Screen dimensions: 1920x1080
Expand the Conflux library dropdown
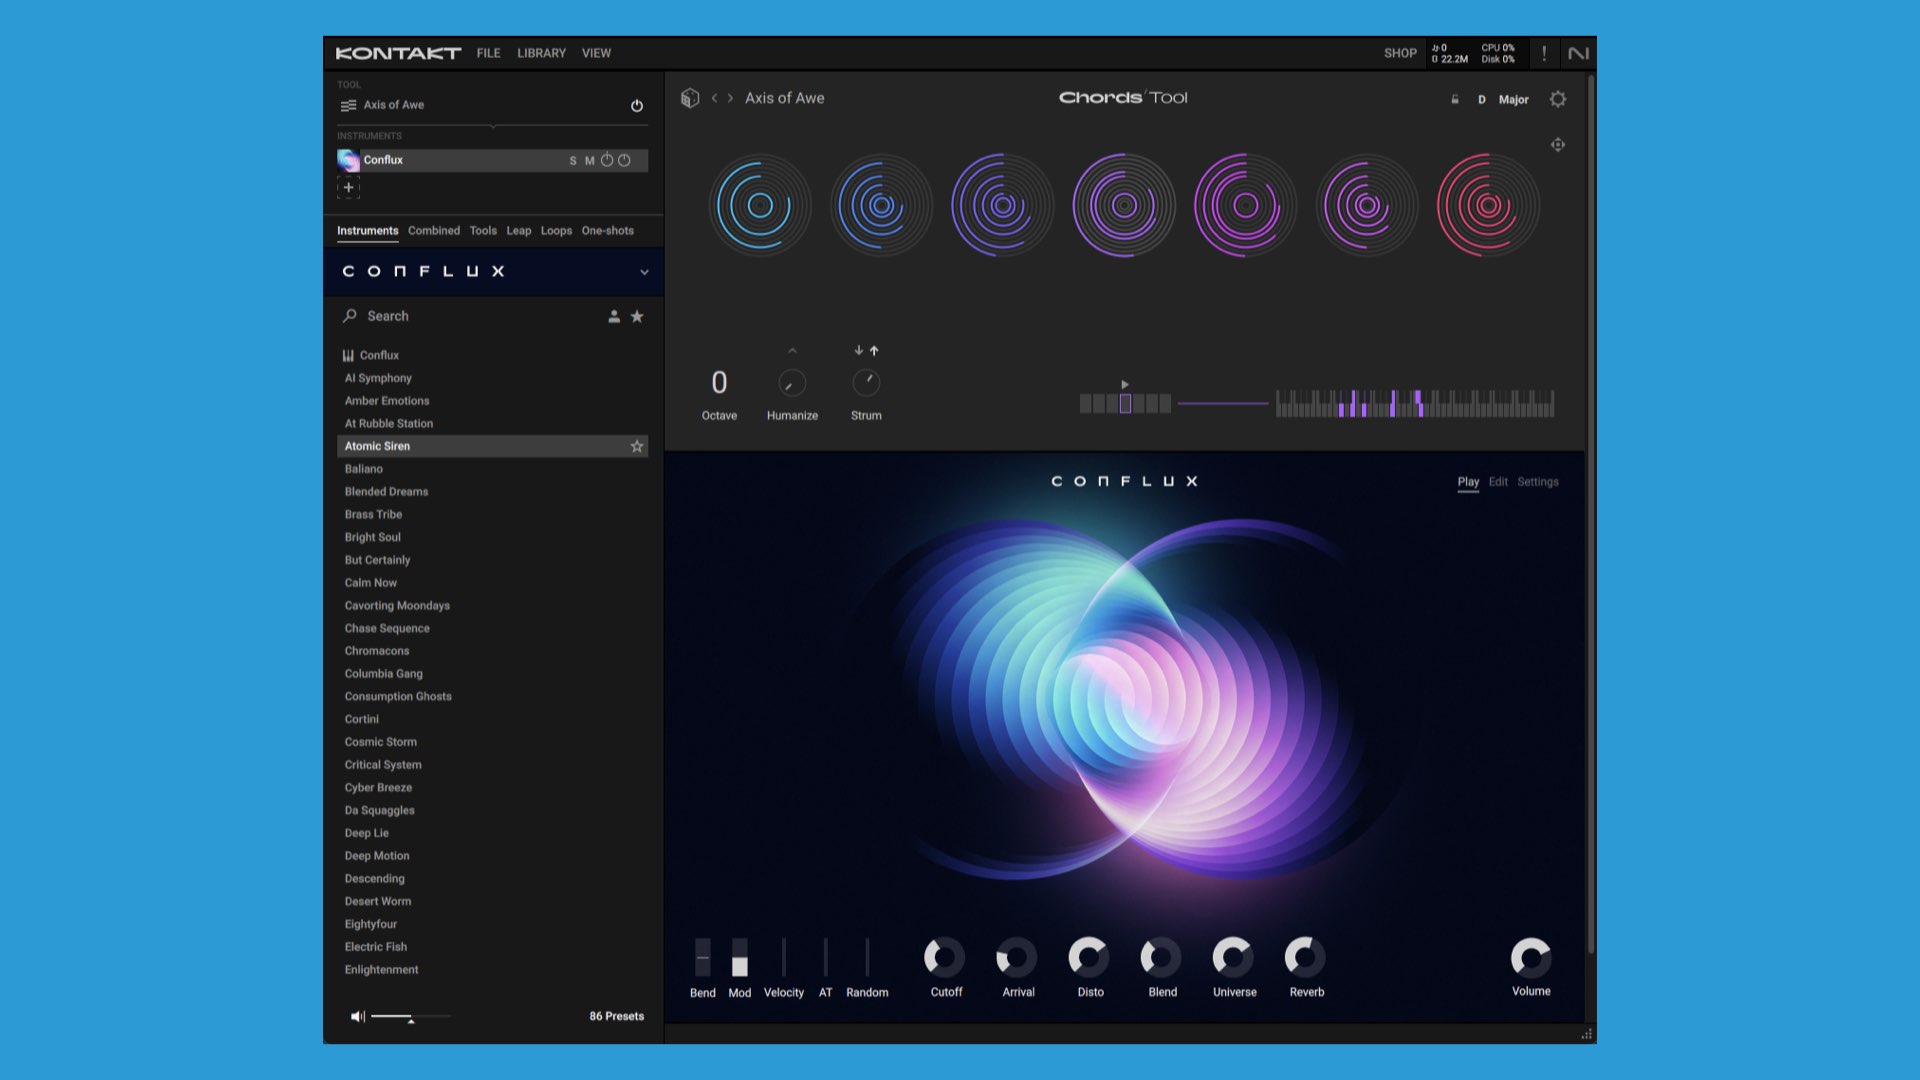point(644,272)
